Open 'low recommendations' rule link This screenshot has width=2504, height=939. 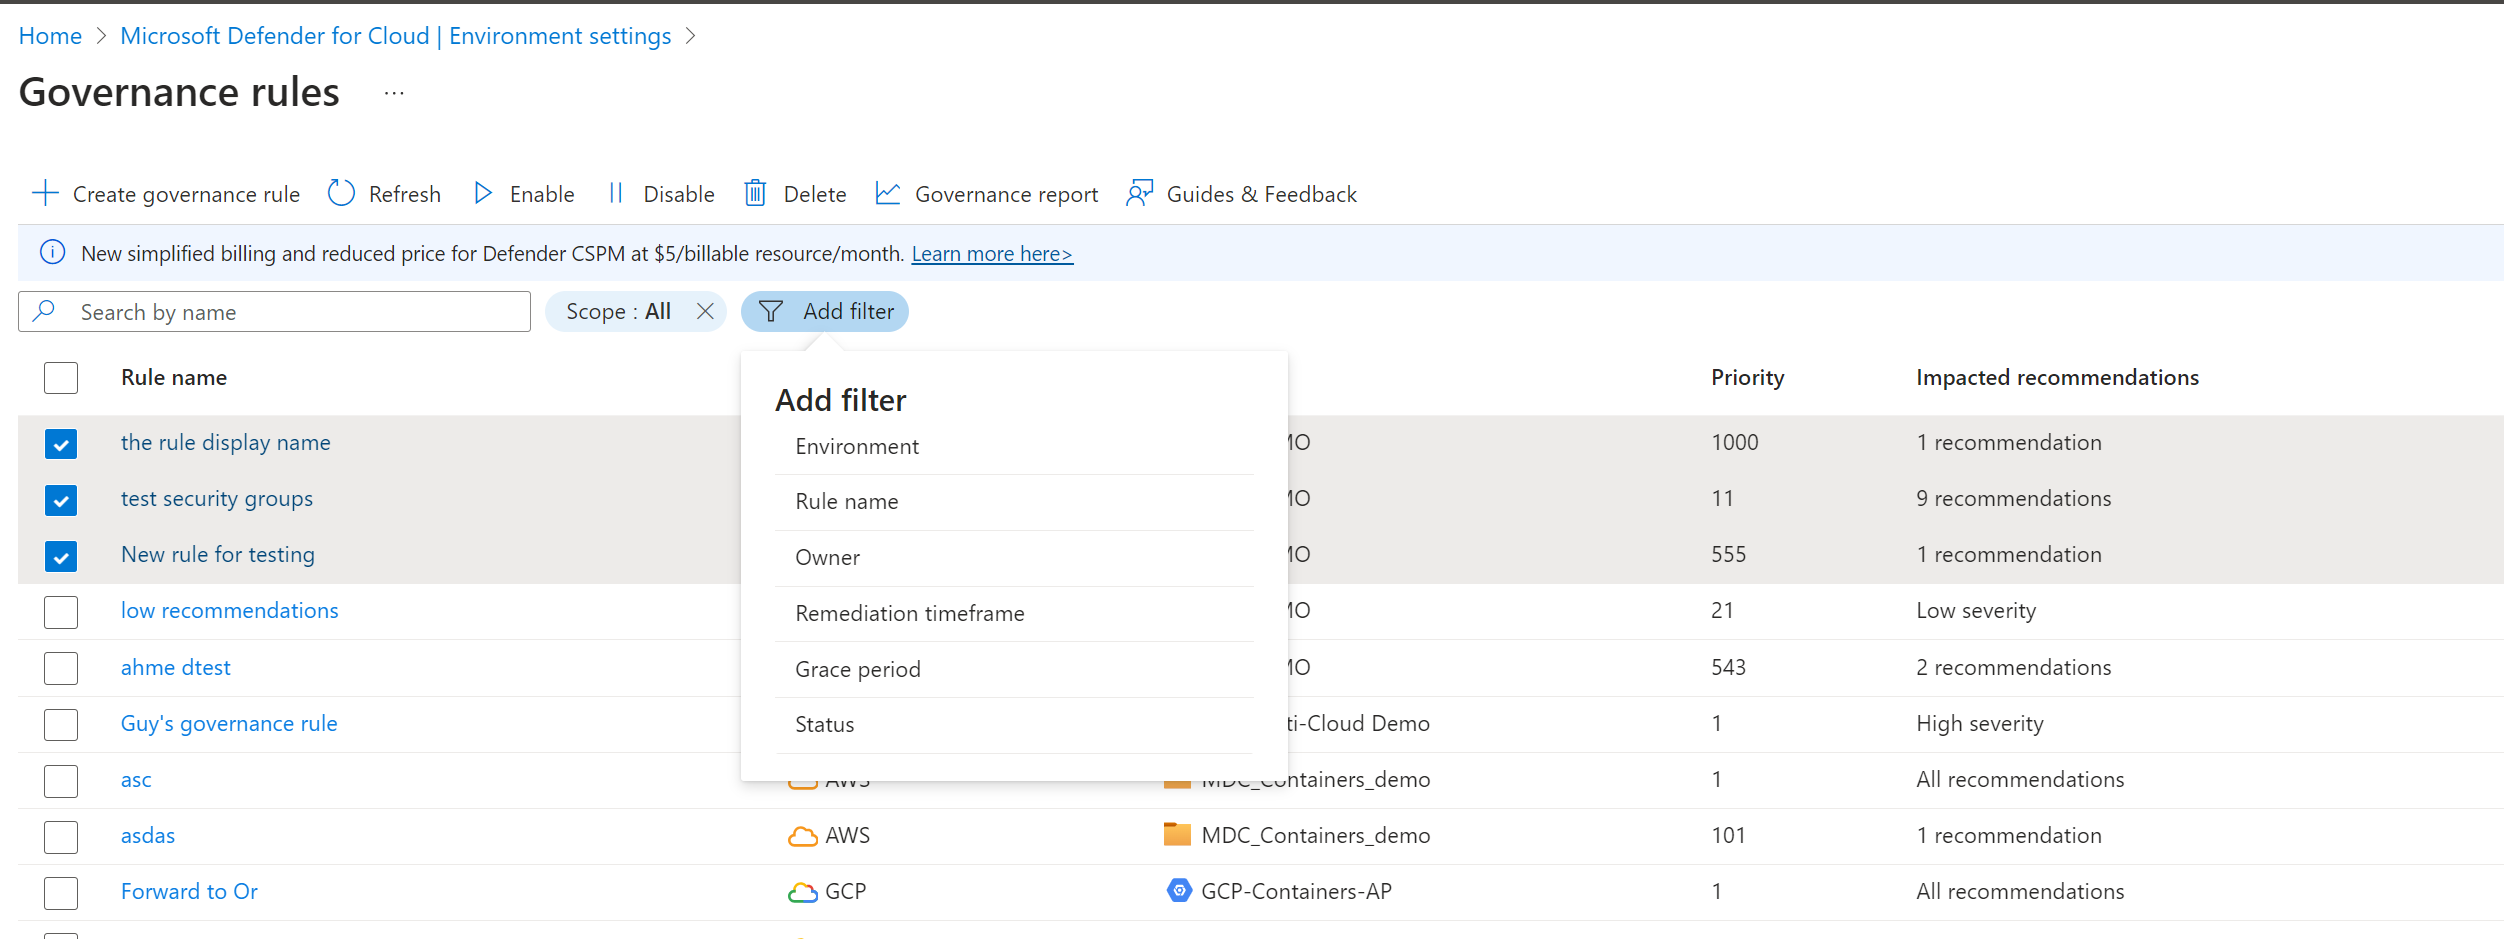[x=230, y=610]
